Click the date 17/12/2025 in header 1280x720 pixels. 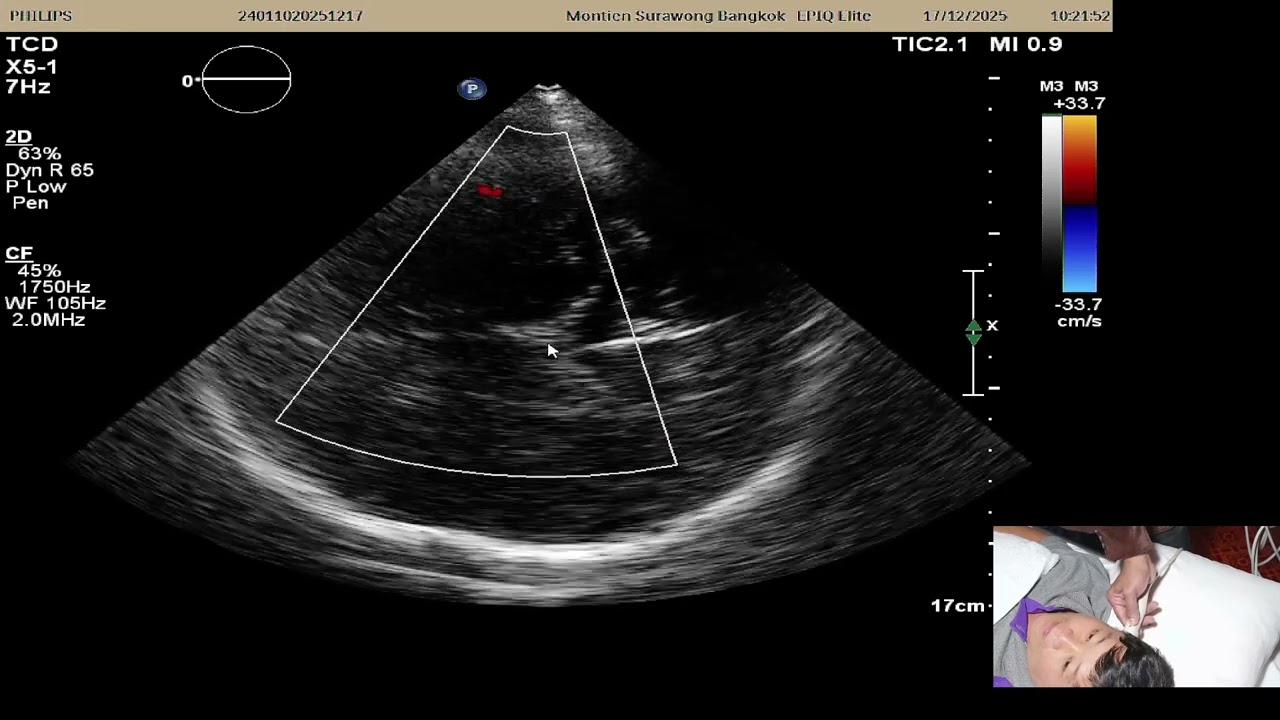pyautogui.click(x=965, y=16)
